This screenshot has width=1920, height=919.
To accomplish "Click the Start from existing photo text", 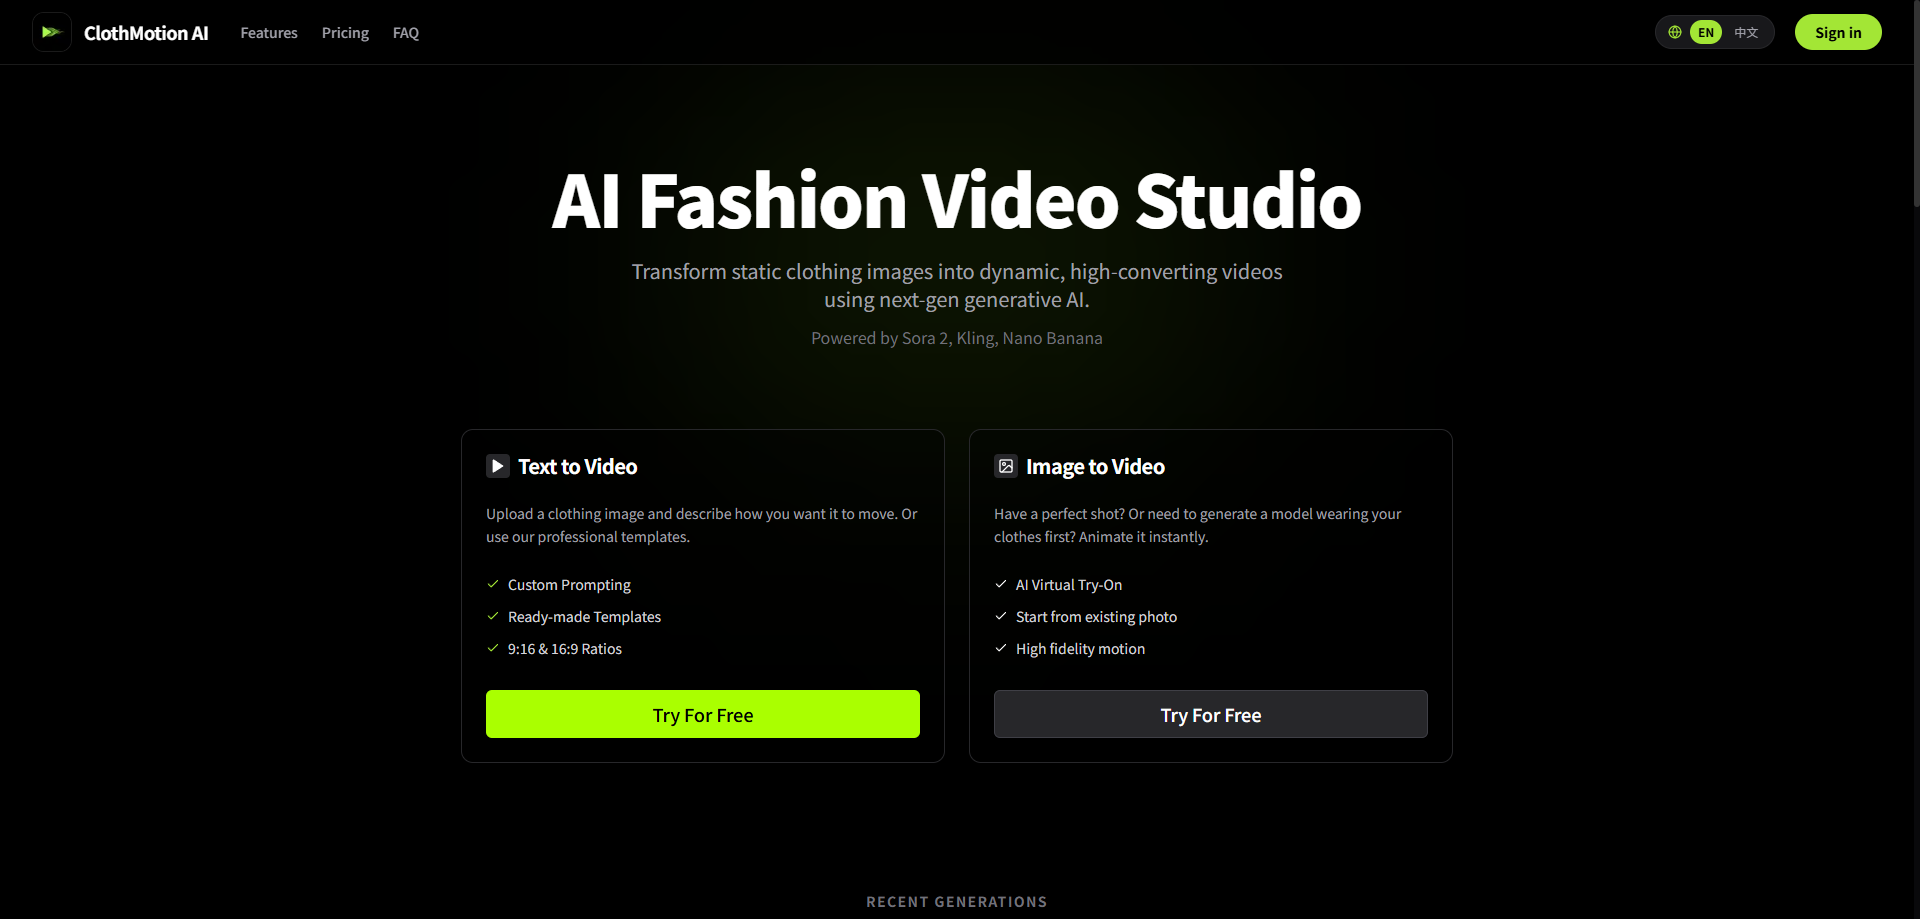I will coord(1096,617).
